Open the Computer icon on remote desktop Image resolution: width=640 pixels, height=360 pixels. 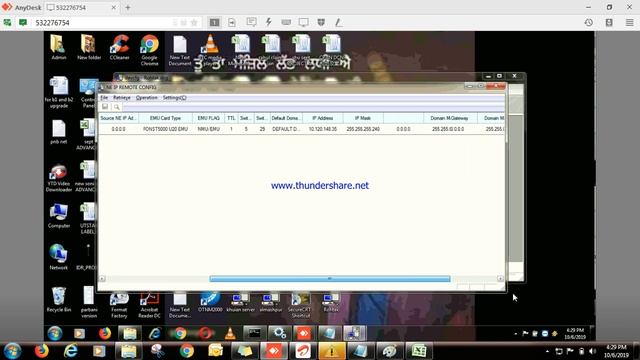coord(59,216)
